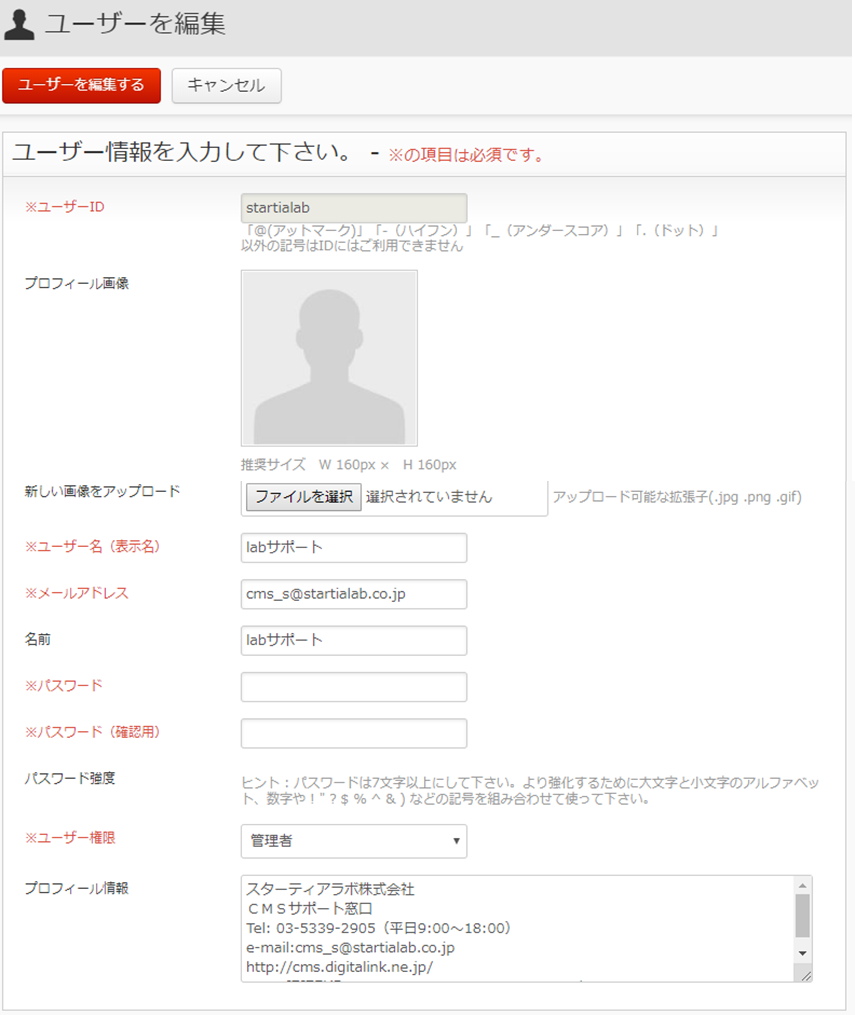
Task: Click the empty パスワード input field
Action: click(x=353, y=687)
